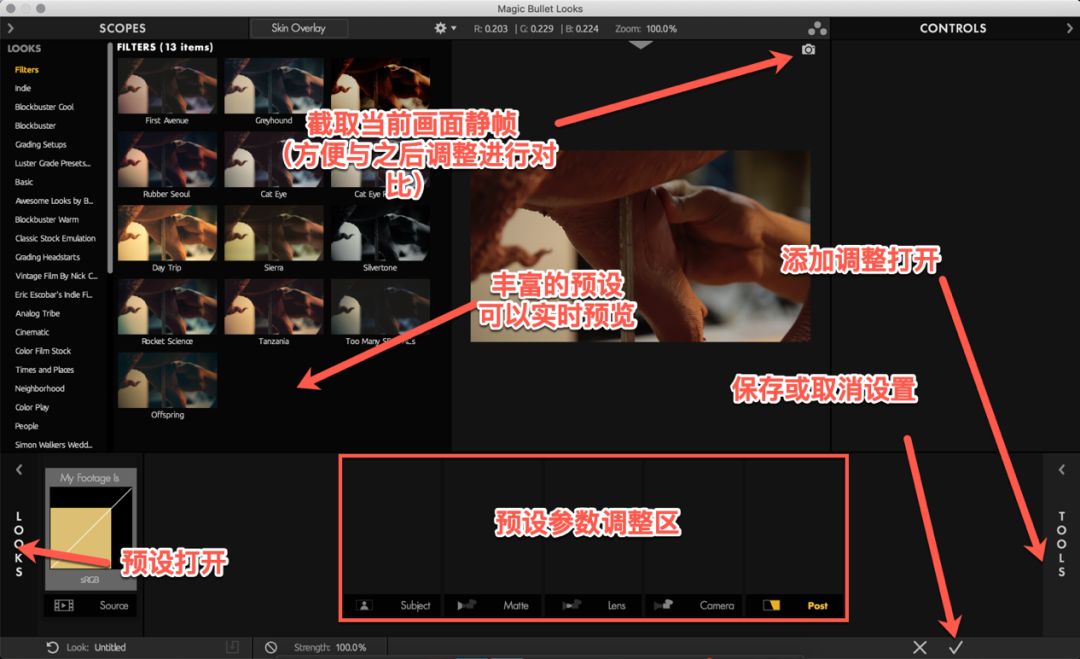Open the Blockbuster Cool category

click(x=44, y=107)
